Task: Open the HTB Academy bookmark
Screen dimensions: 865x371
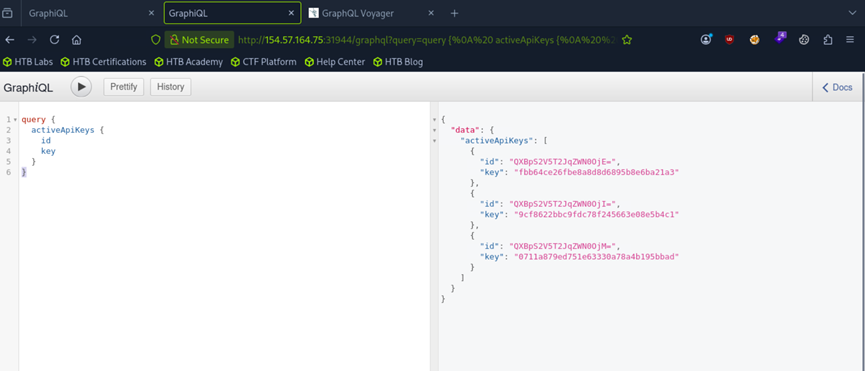Action: click(x=189, y=62)
